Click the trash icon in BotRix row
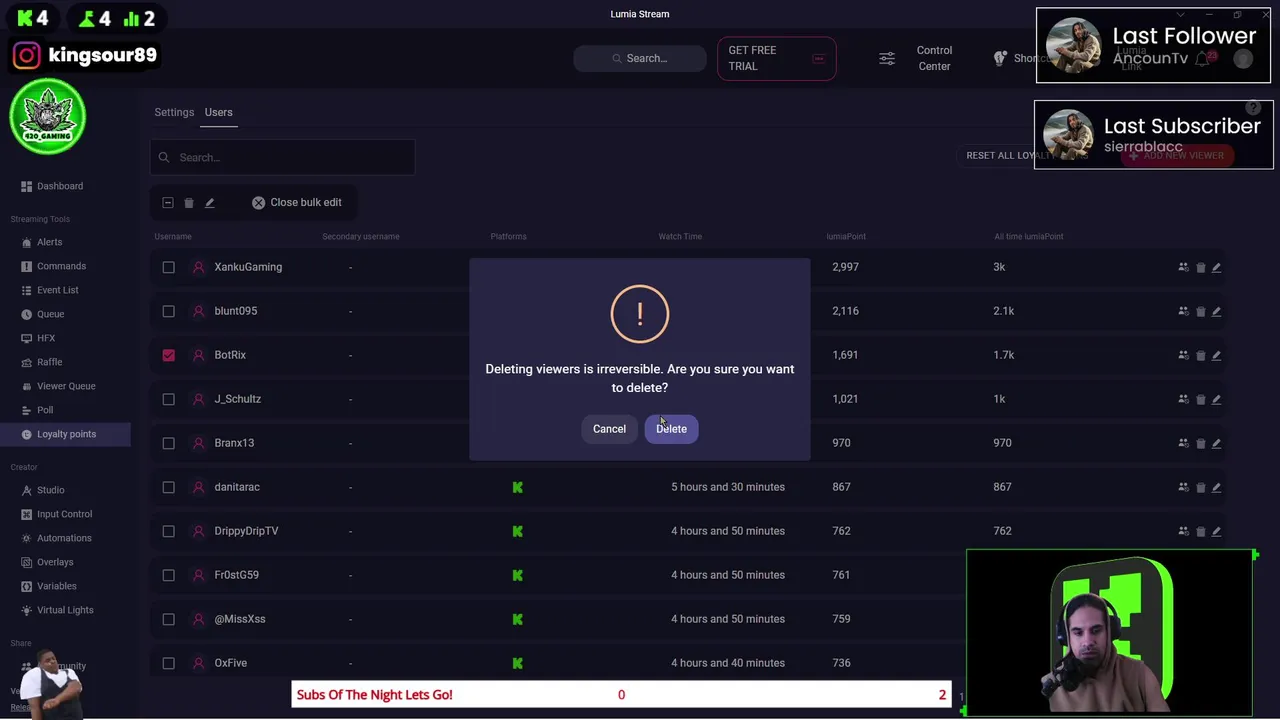The width and height of the screenshot is (1280, 720). click(1200, 355)
